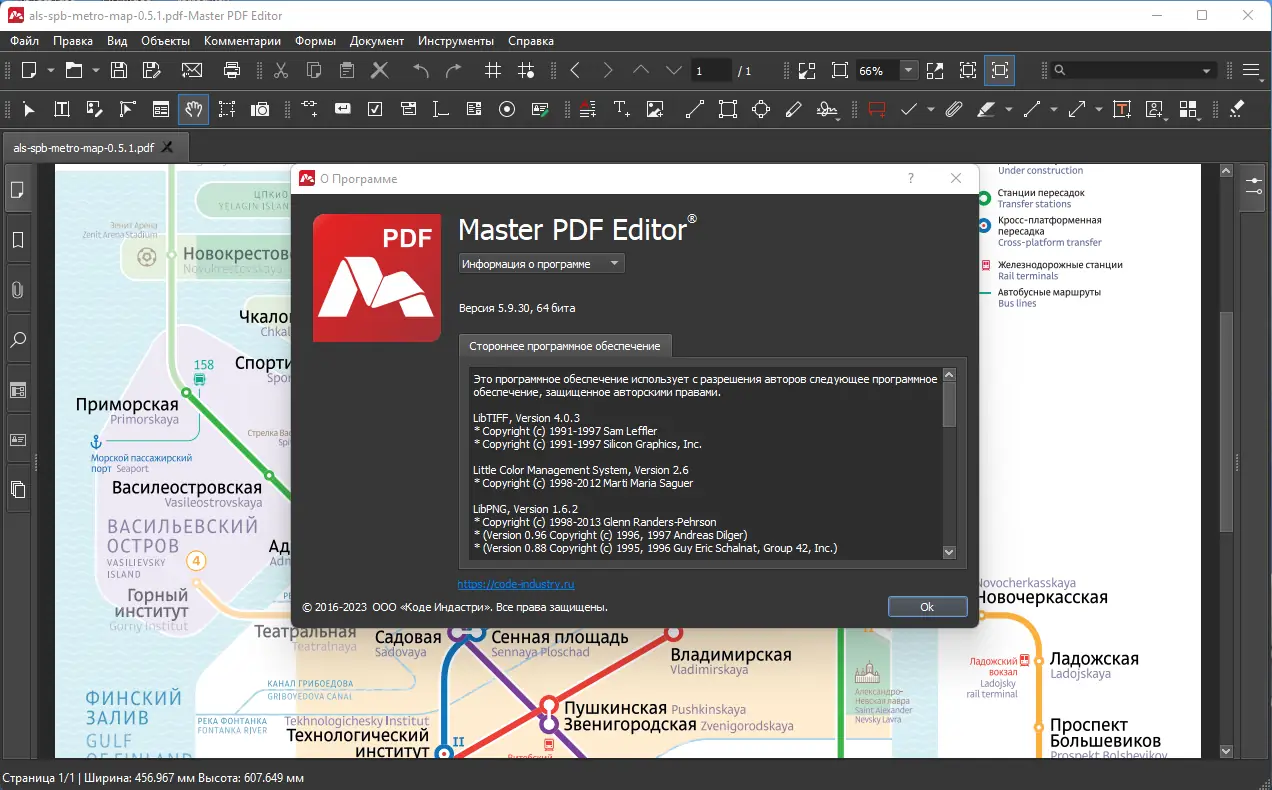Insert a checkbox form field
Screen dimensions: 1272x790
[375, 109]
